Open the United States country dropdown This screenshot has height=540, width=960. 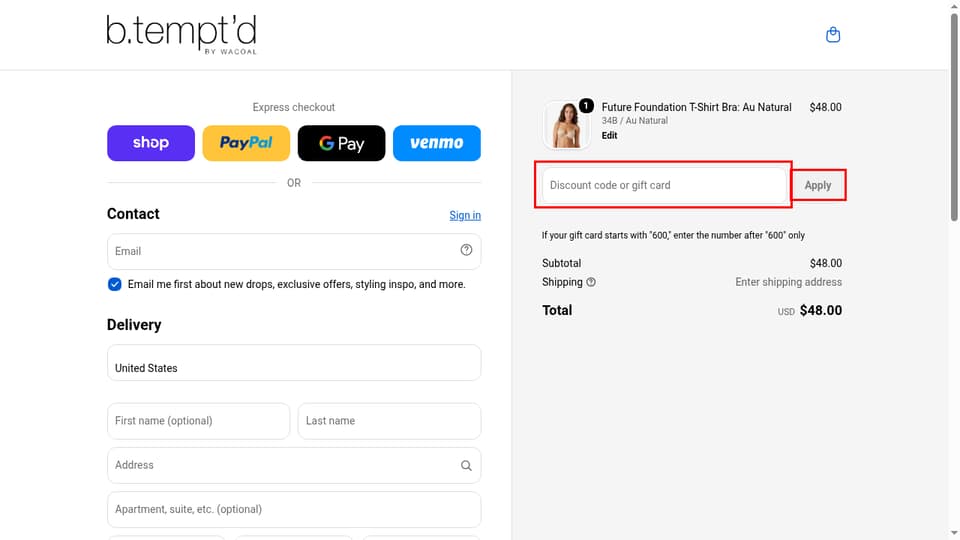click(294, 362)
